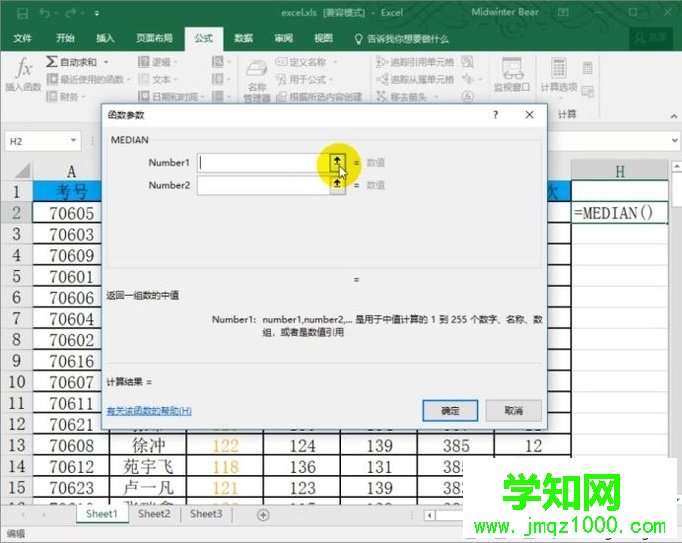This screenshot has height=543, width=682.
Task: Switch to the View (视图) tab
Action: (323, 38)
